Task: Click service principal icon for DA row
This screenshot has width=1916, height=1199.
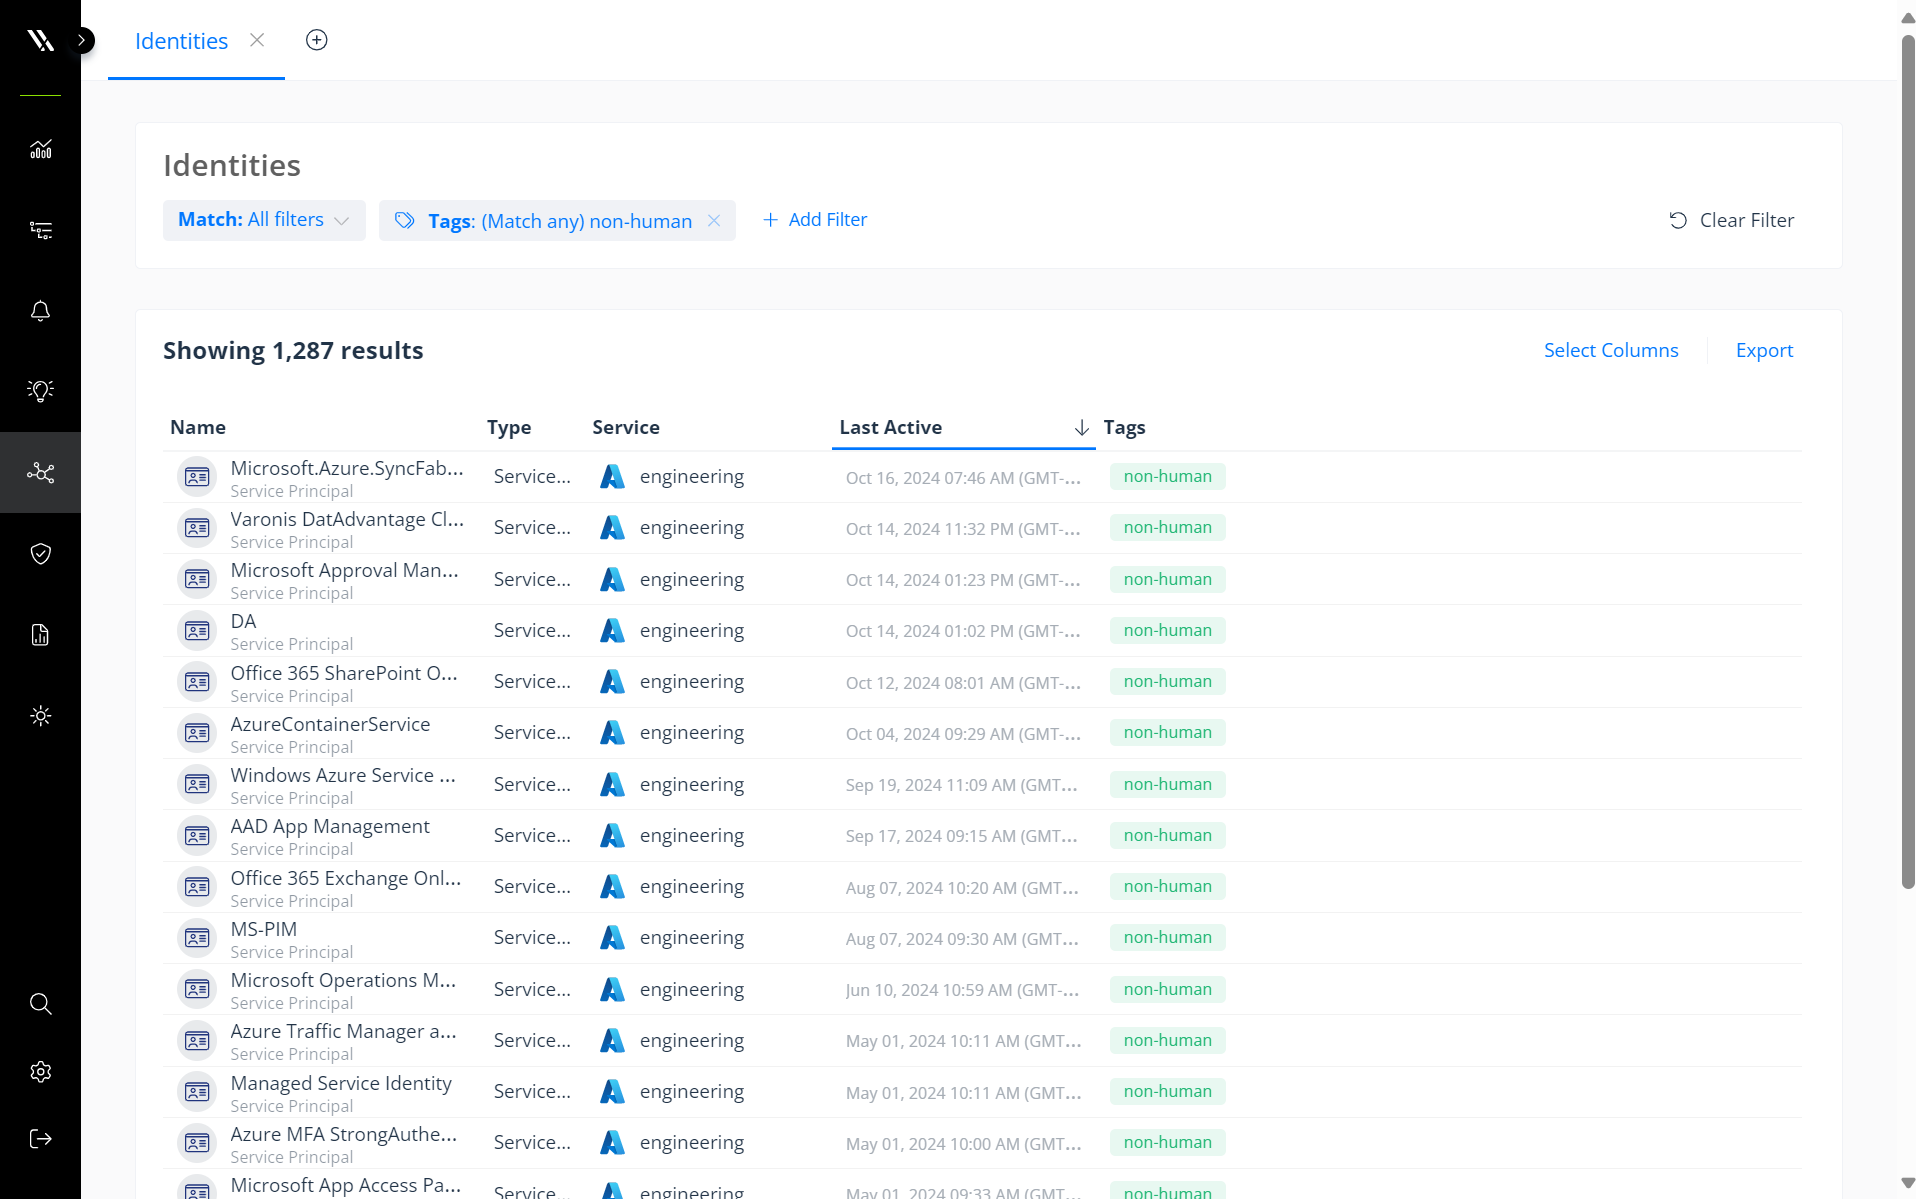Action: coord(197,631)
